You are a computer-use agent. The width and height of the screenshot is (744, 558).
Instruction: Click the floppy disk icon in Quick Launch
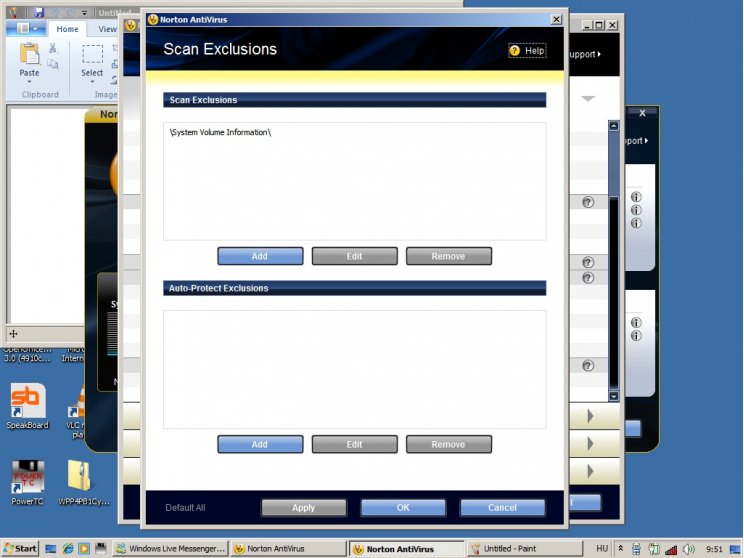(101, 549)
